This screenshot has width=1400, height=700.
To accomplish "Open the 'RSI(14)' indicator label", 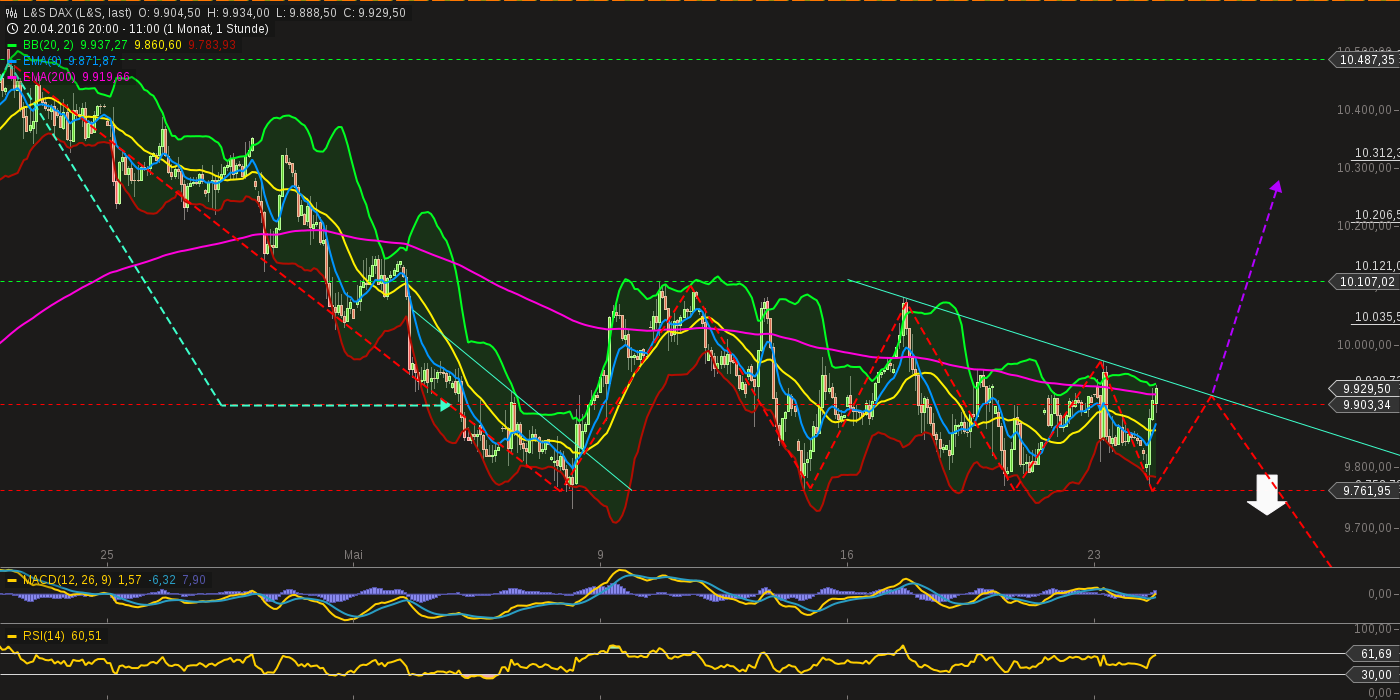I will pyautogui.click(x=44, y=636).
